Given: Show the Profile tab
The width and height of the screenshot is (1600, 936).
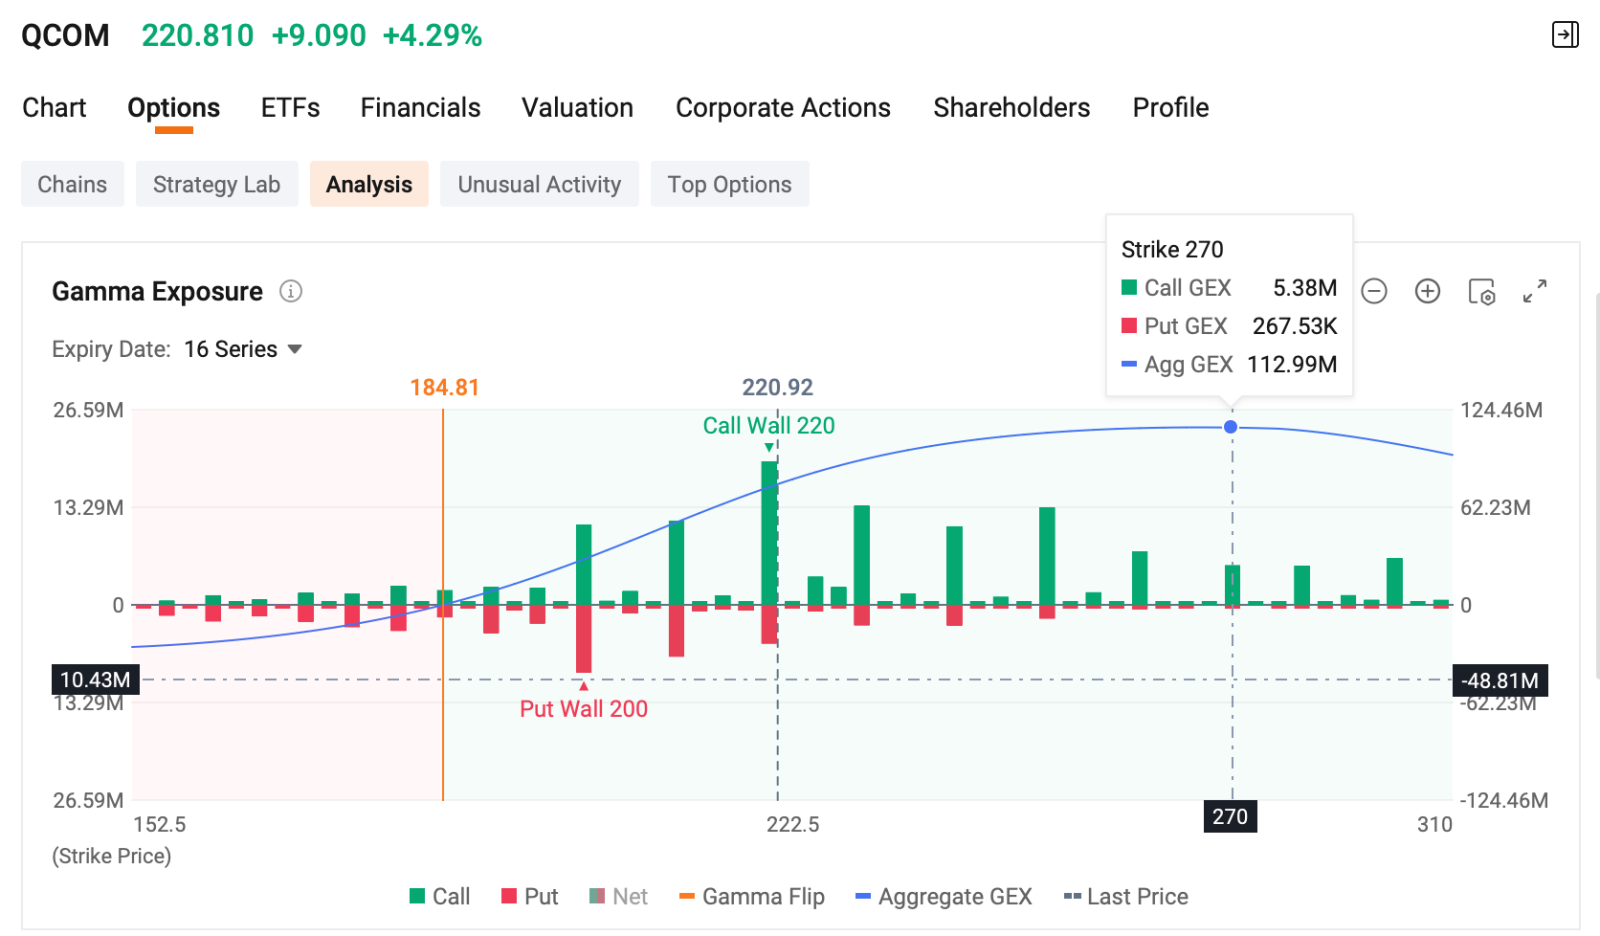Looking at the screenshot, I should click(x=1170, y=107).
